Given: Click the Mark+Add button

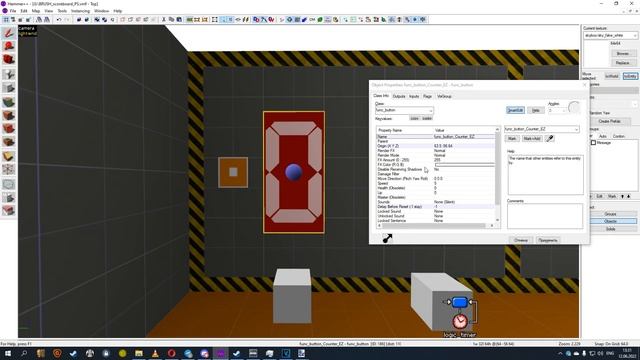Looking at the screenshot, I should (532, 139).
